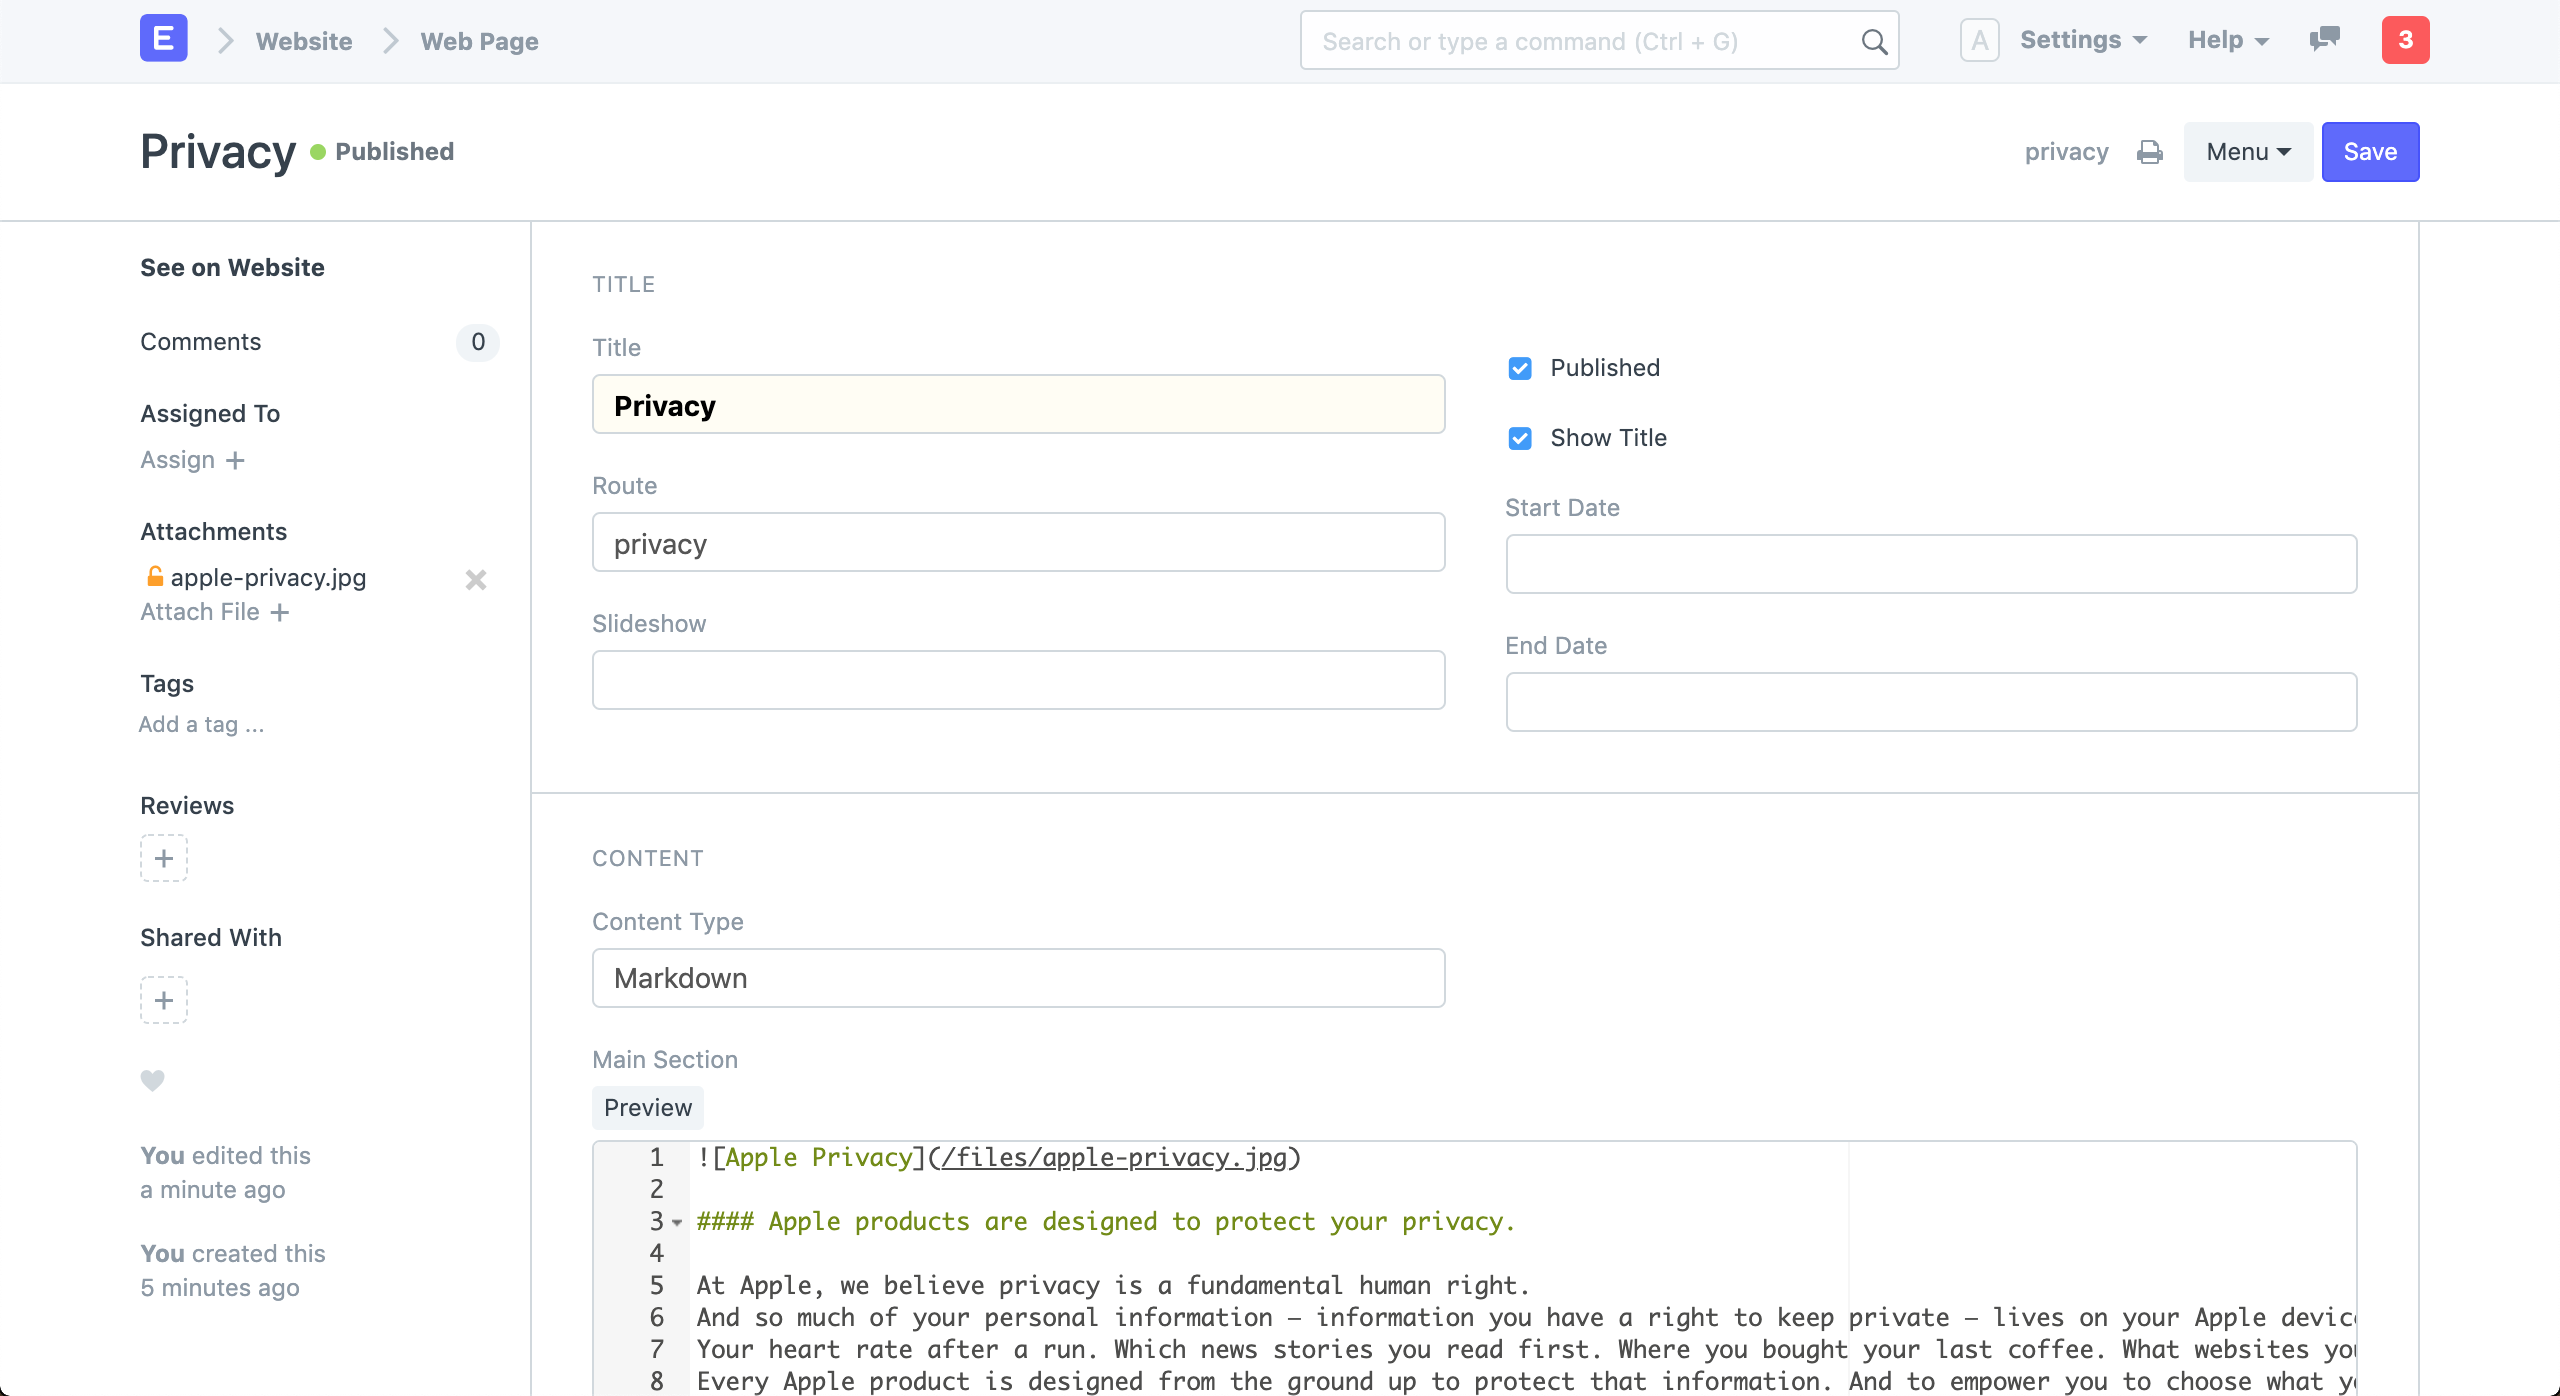Click the heart/favorite icon in sidebar
This screenshot has width=2560, height=1396.
coord(153,1078)
